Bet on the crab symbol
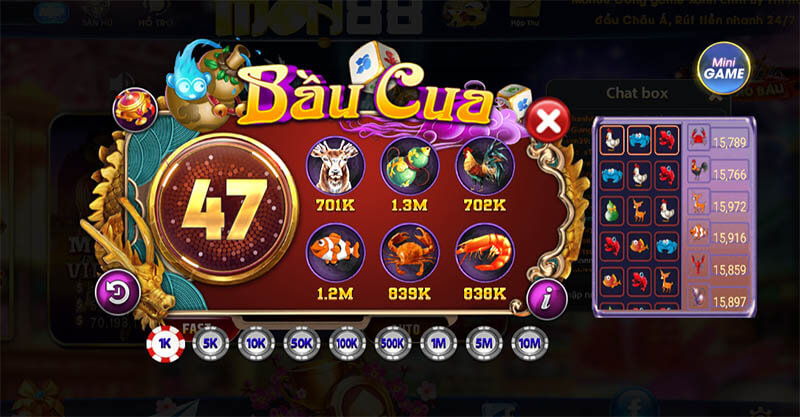The width and height of the screenshot is (800, 417). [410, 253]
